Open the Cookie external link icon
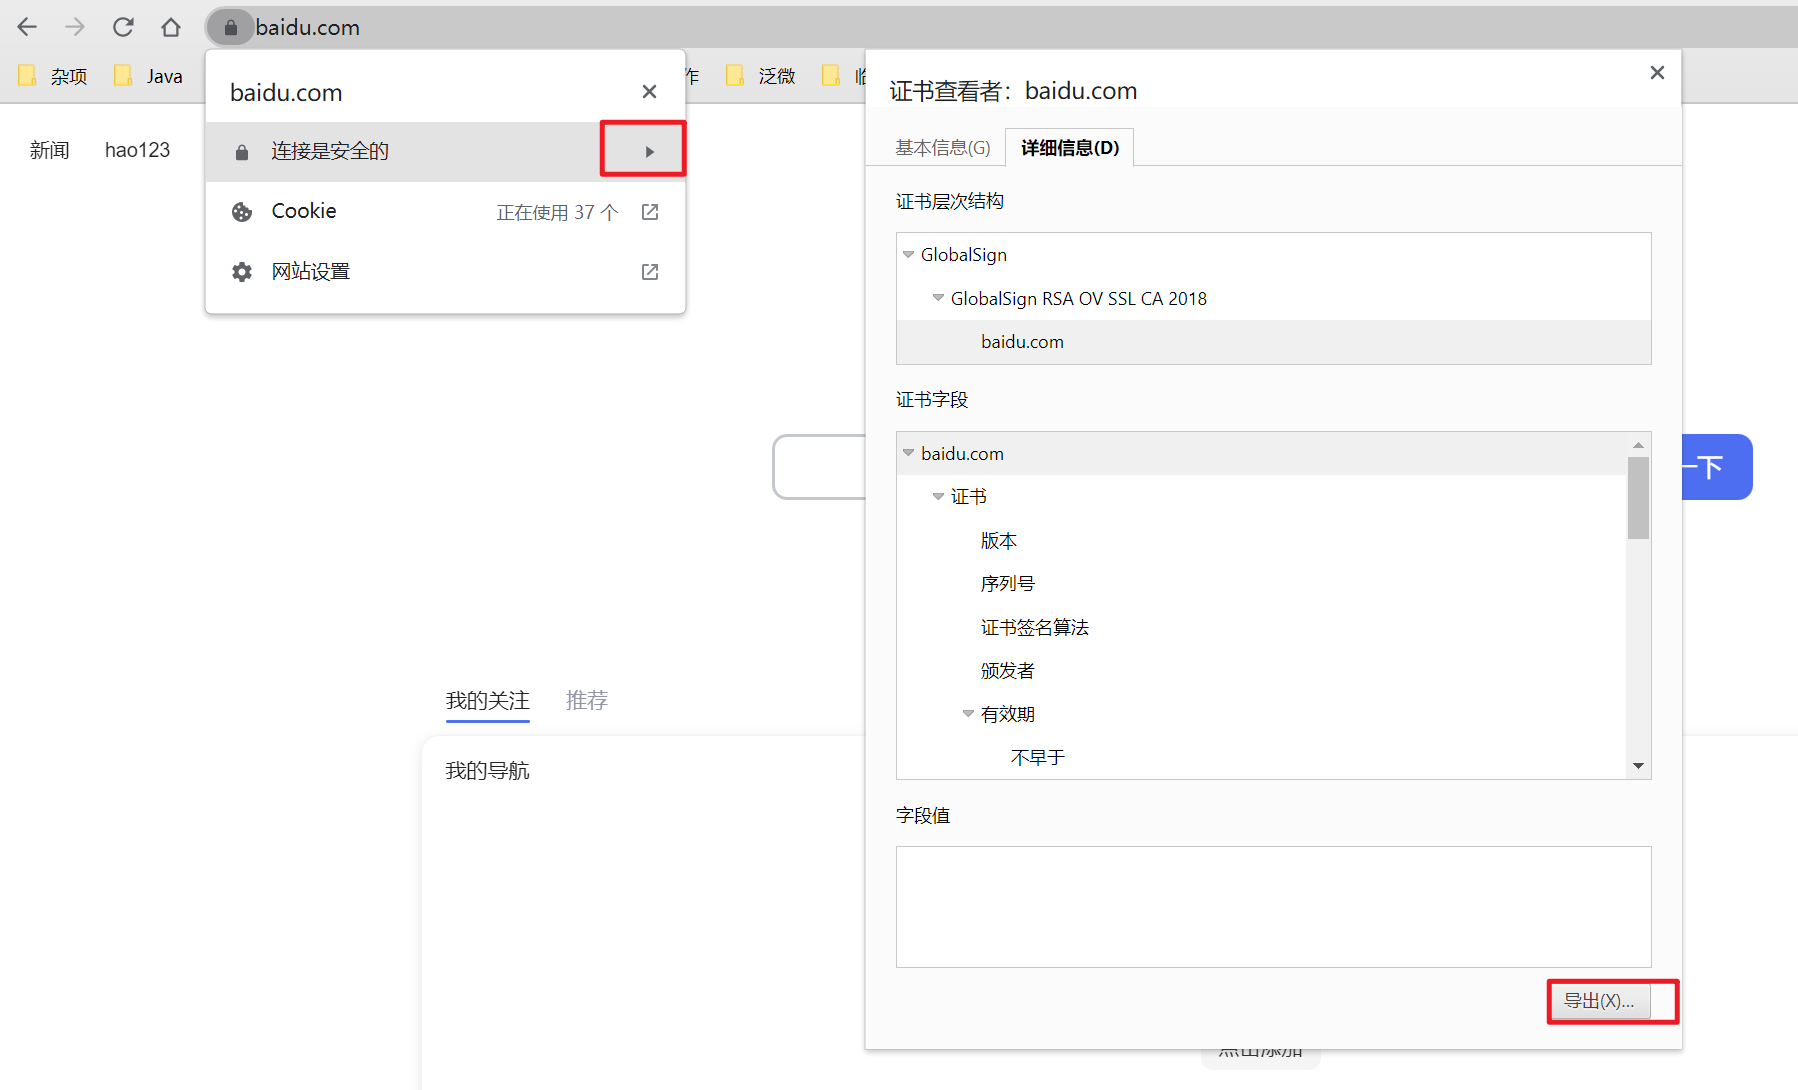Image resolution: width=1798 pixels, height=1090 pixels. point(650,212)
